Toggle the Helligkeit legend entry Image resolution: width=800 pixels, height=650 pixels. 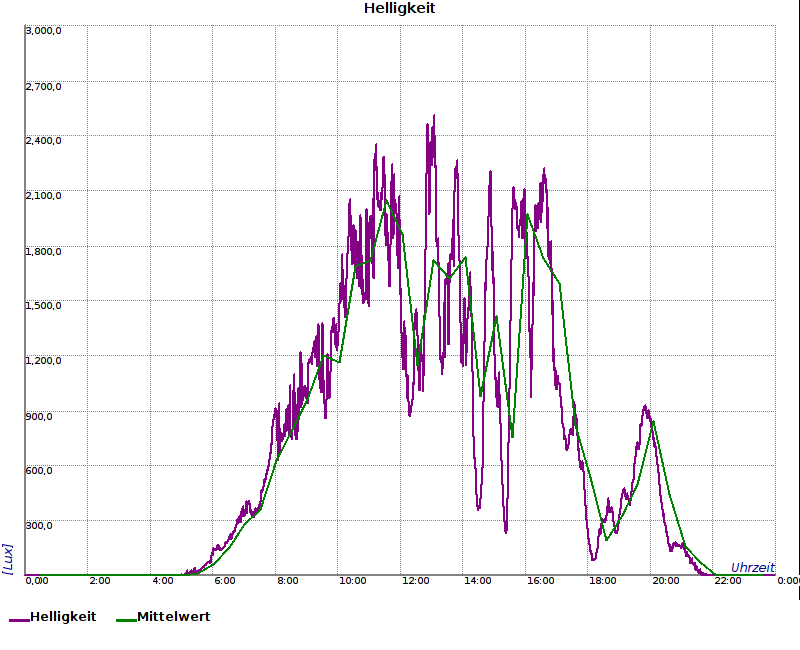53,617
